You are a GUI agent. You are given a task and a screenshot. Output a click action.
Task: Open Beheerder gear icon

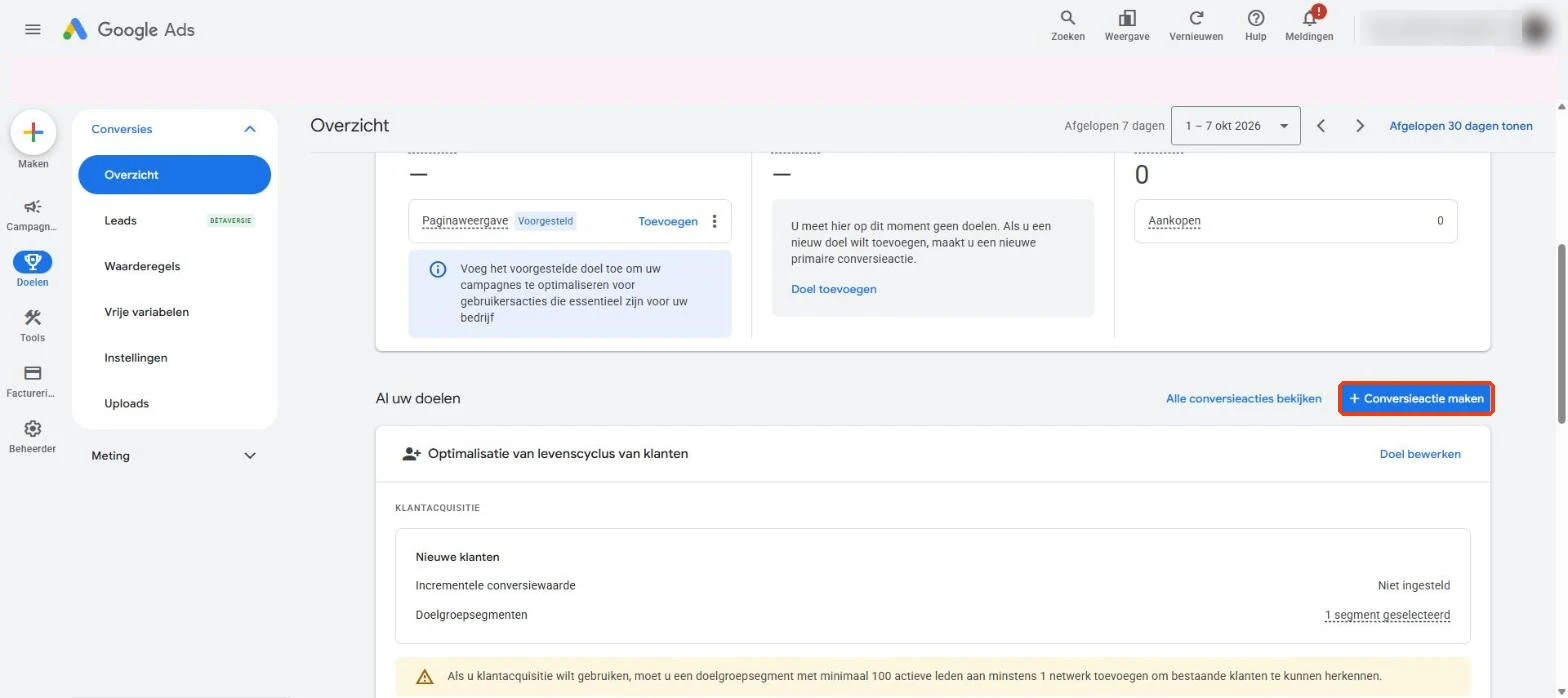click(x=33, y=429)
